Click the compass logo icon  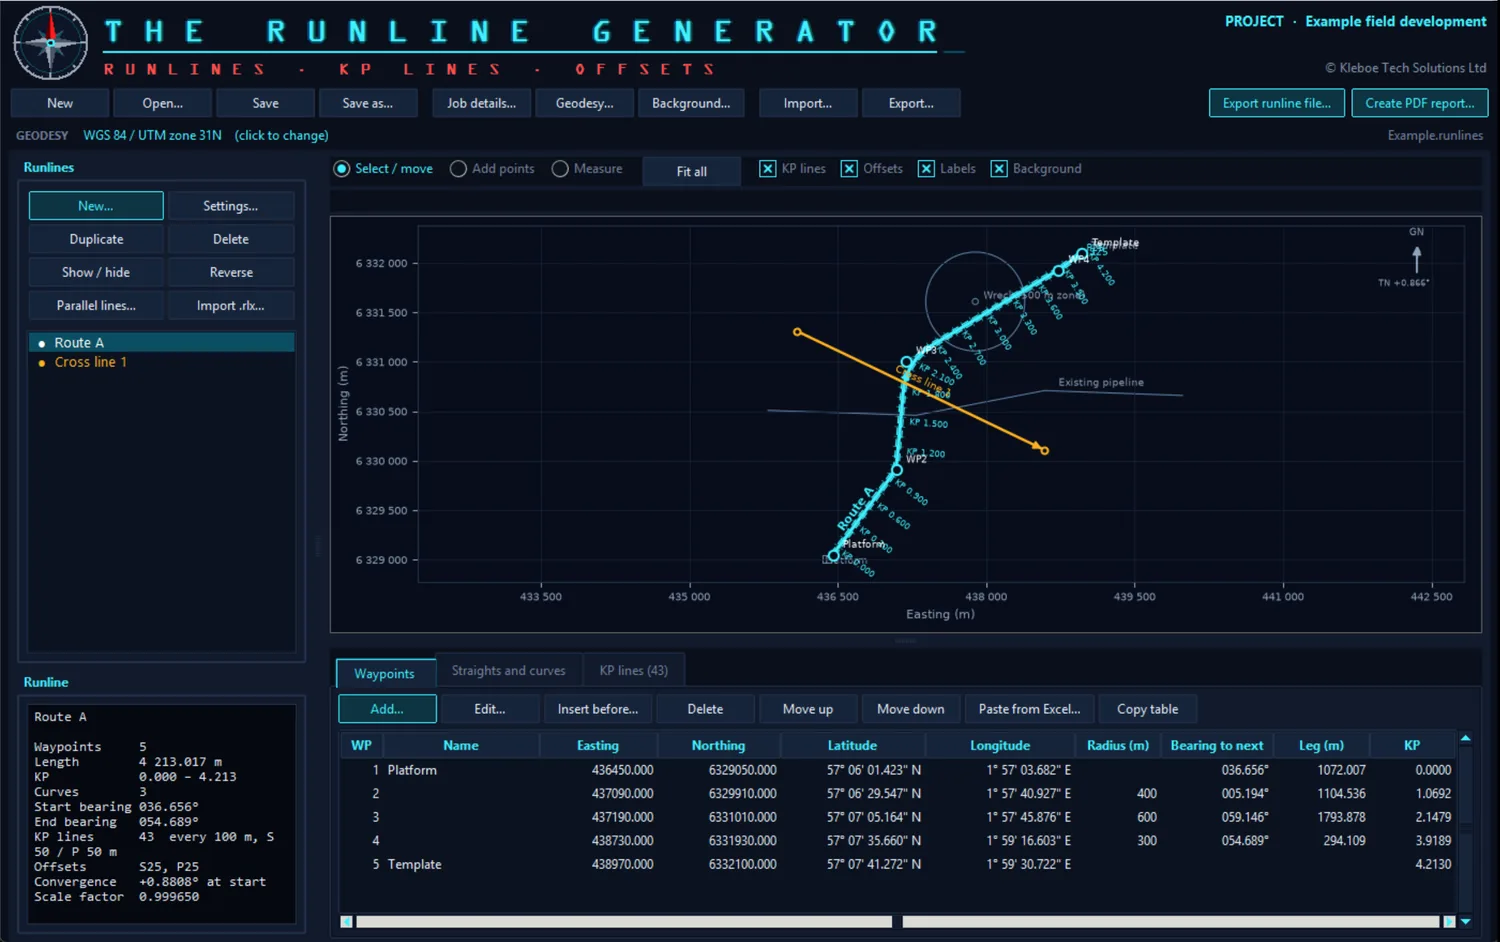click(x=51, y=43)
